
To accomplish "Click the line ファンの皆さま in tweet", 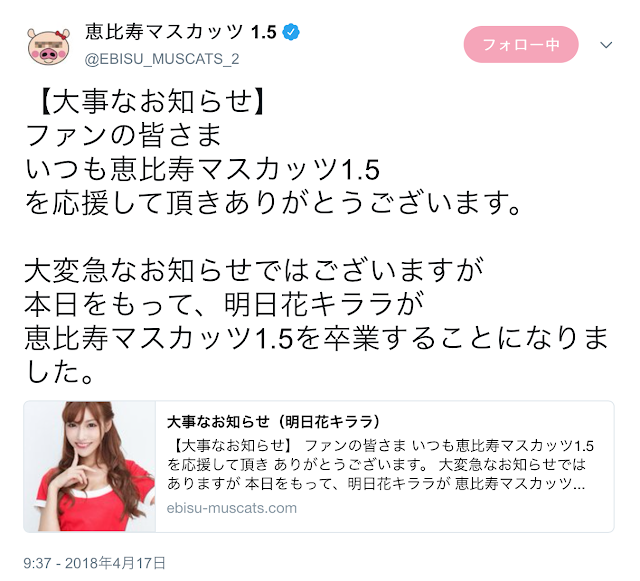I will [123, 135].
